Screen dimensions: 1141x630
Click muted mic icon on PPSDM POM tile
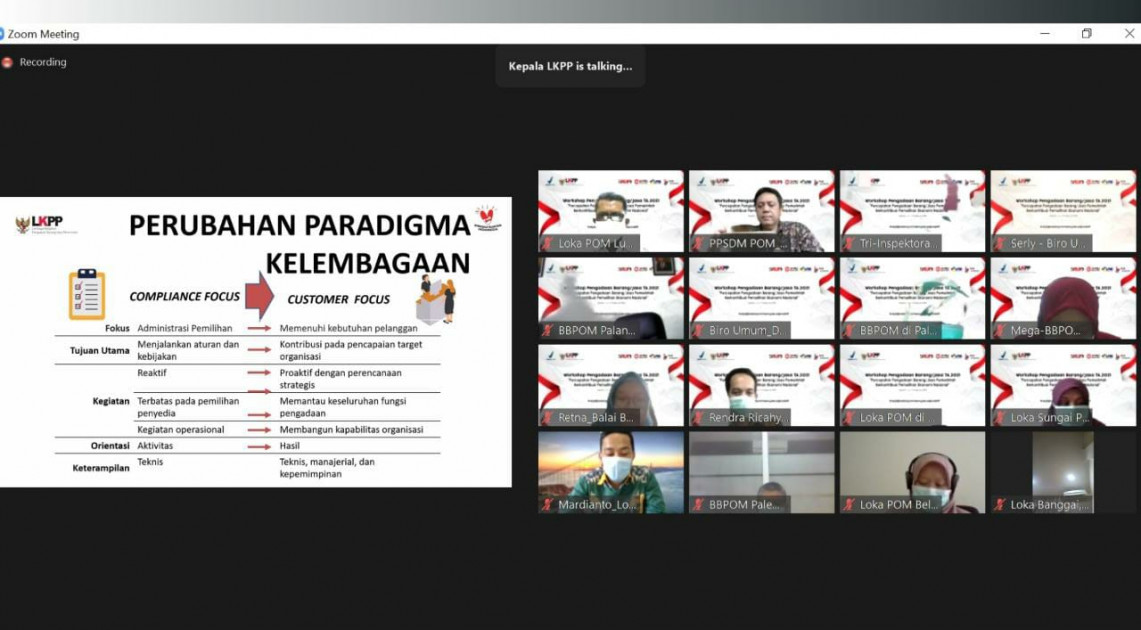(698, 243)
